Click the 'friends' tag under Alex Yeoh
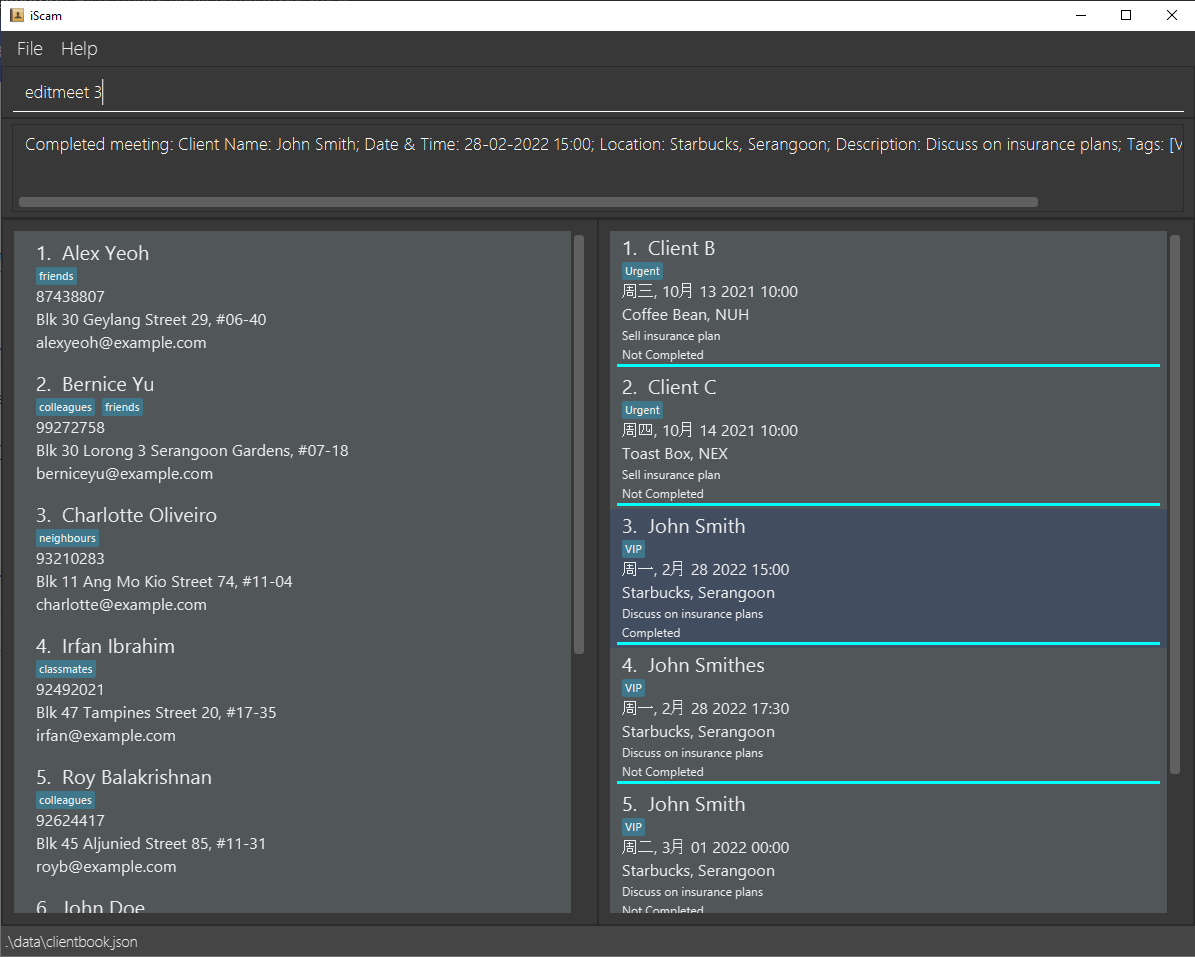 [x=56, y=277]
